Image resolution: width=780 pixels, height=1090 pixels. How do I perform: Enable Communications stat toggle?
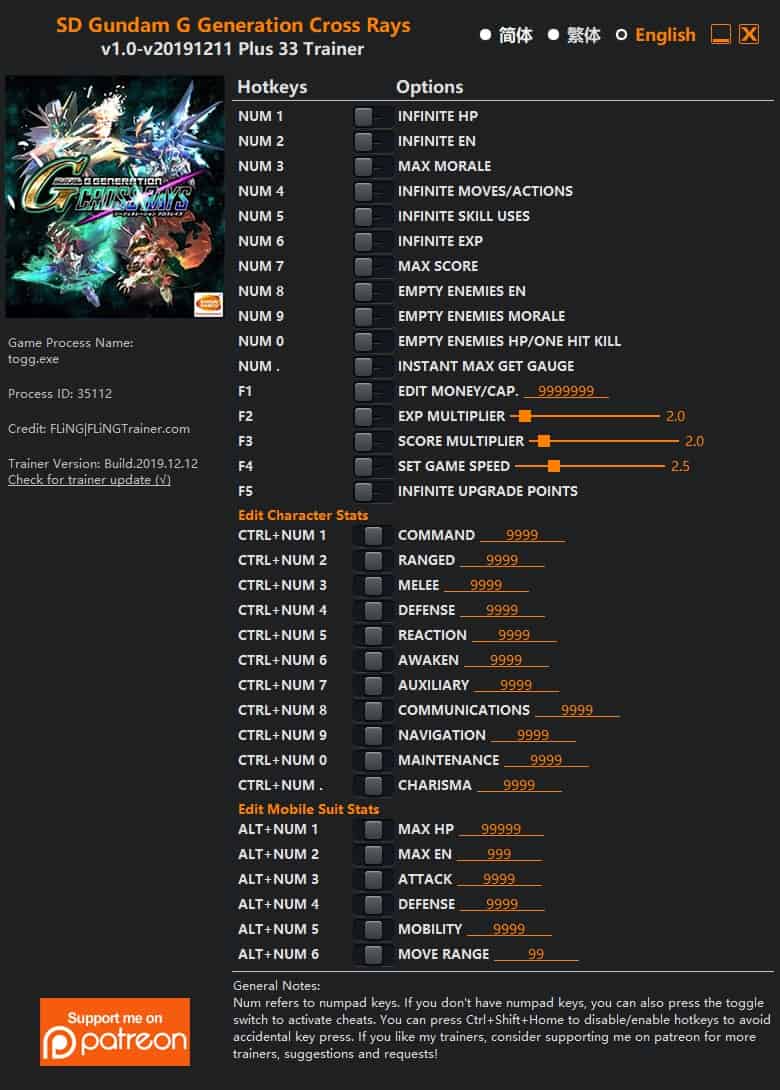click(373, 710)
